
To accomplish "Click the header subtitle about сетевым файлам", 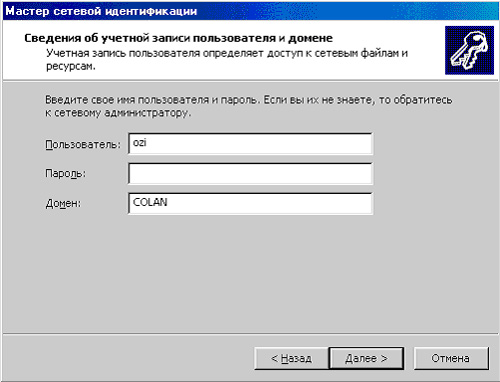I will coord(227,59).
